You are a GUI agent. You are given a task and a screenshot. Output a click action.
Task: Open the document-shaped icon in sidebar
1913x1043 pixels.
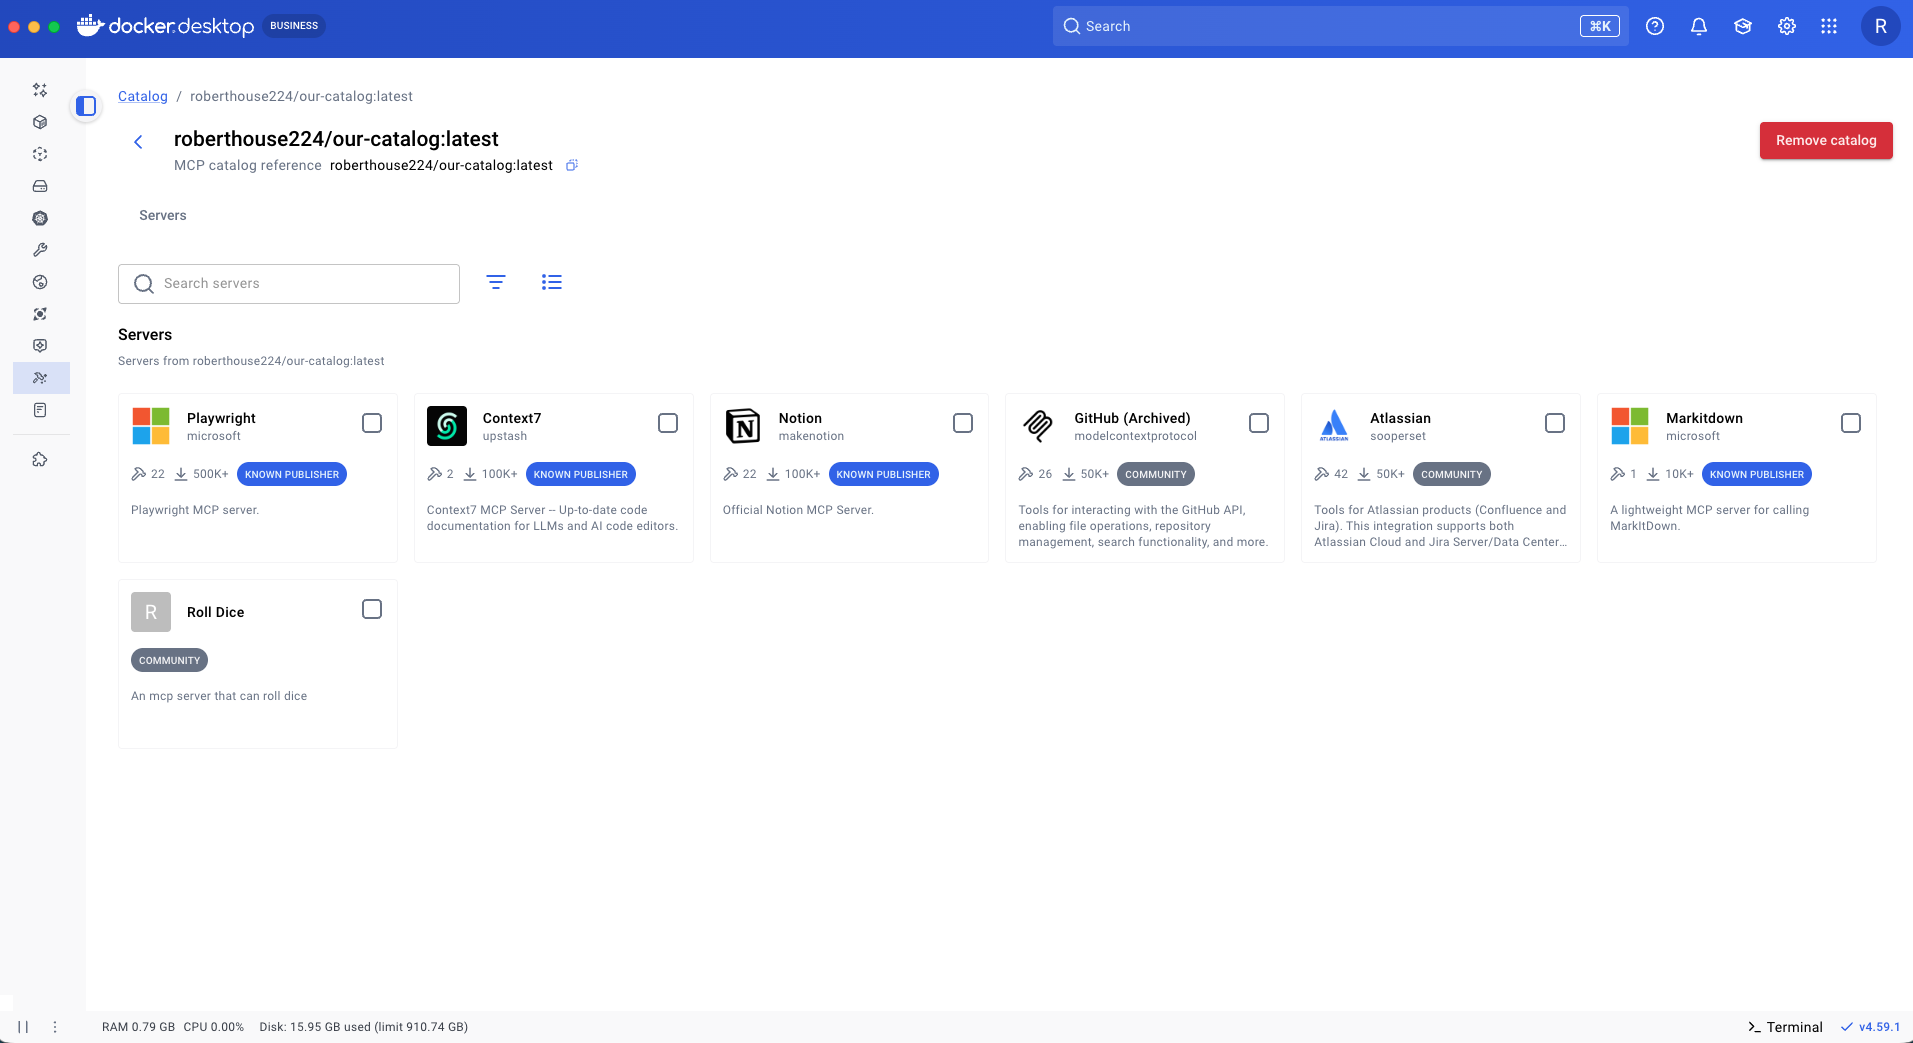[x=40, y=410]
